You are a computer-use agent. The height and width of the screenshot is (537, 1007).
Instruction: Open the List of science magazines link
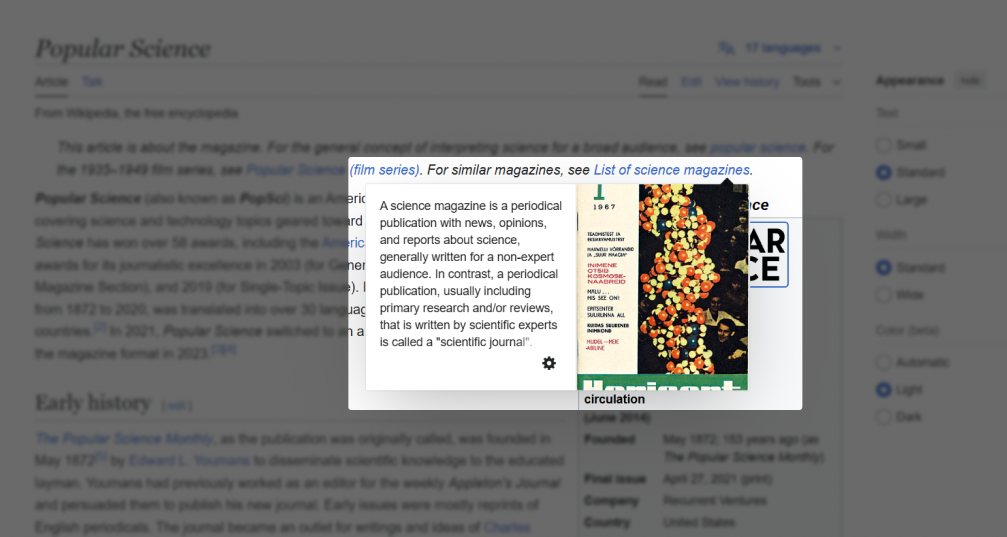[671, 170]
